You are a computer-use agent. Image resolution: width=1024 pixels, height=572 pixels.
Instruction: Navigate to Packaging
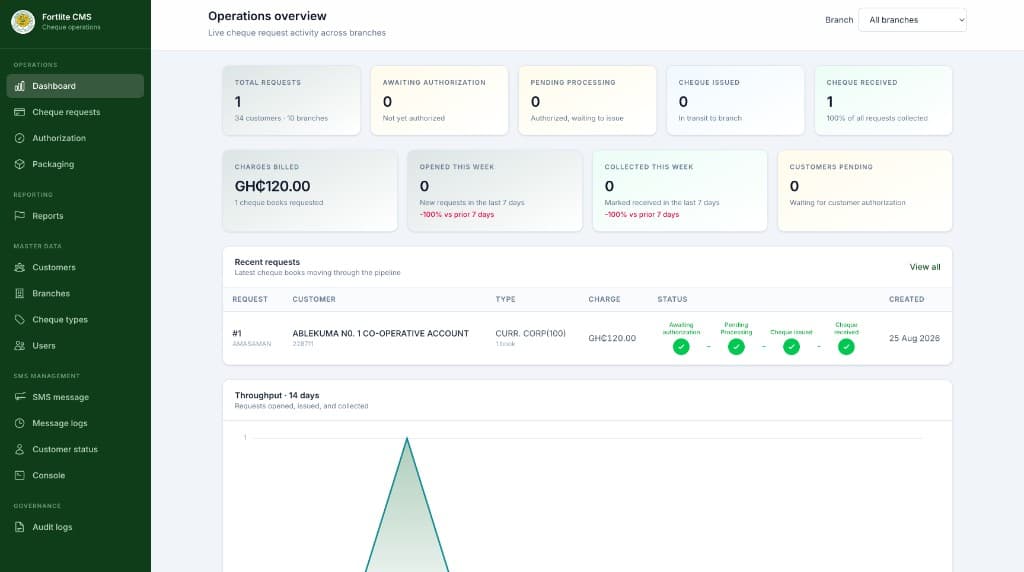pos(75,164)
